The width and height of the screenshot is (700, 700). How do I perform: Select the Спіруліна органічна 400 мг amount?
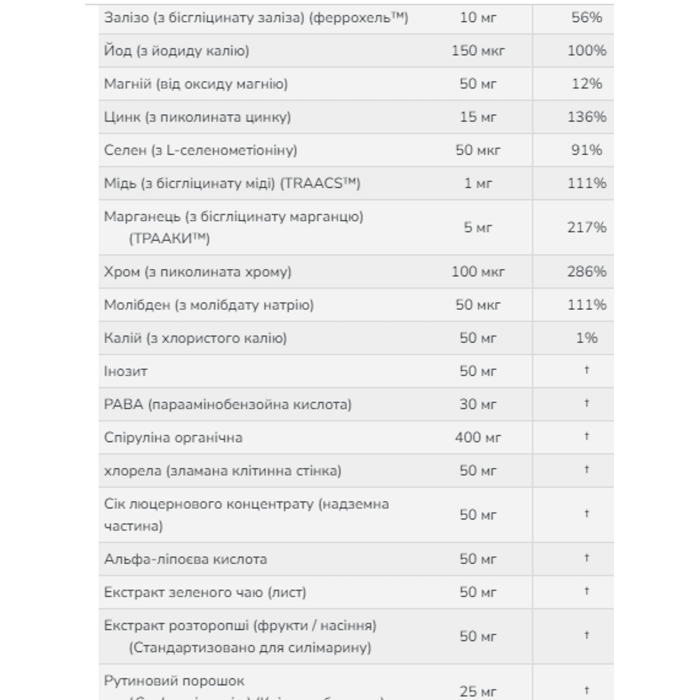click(478, 438)
